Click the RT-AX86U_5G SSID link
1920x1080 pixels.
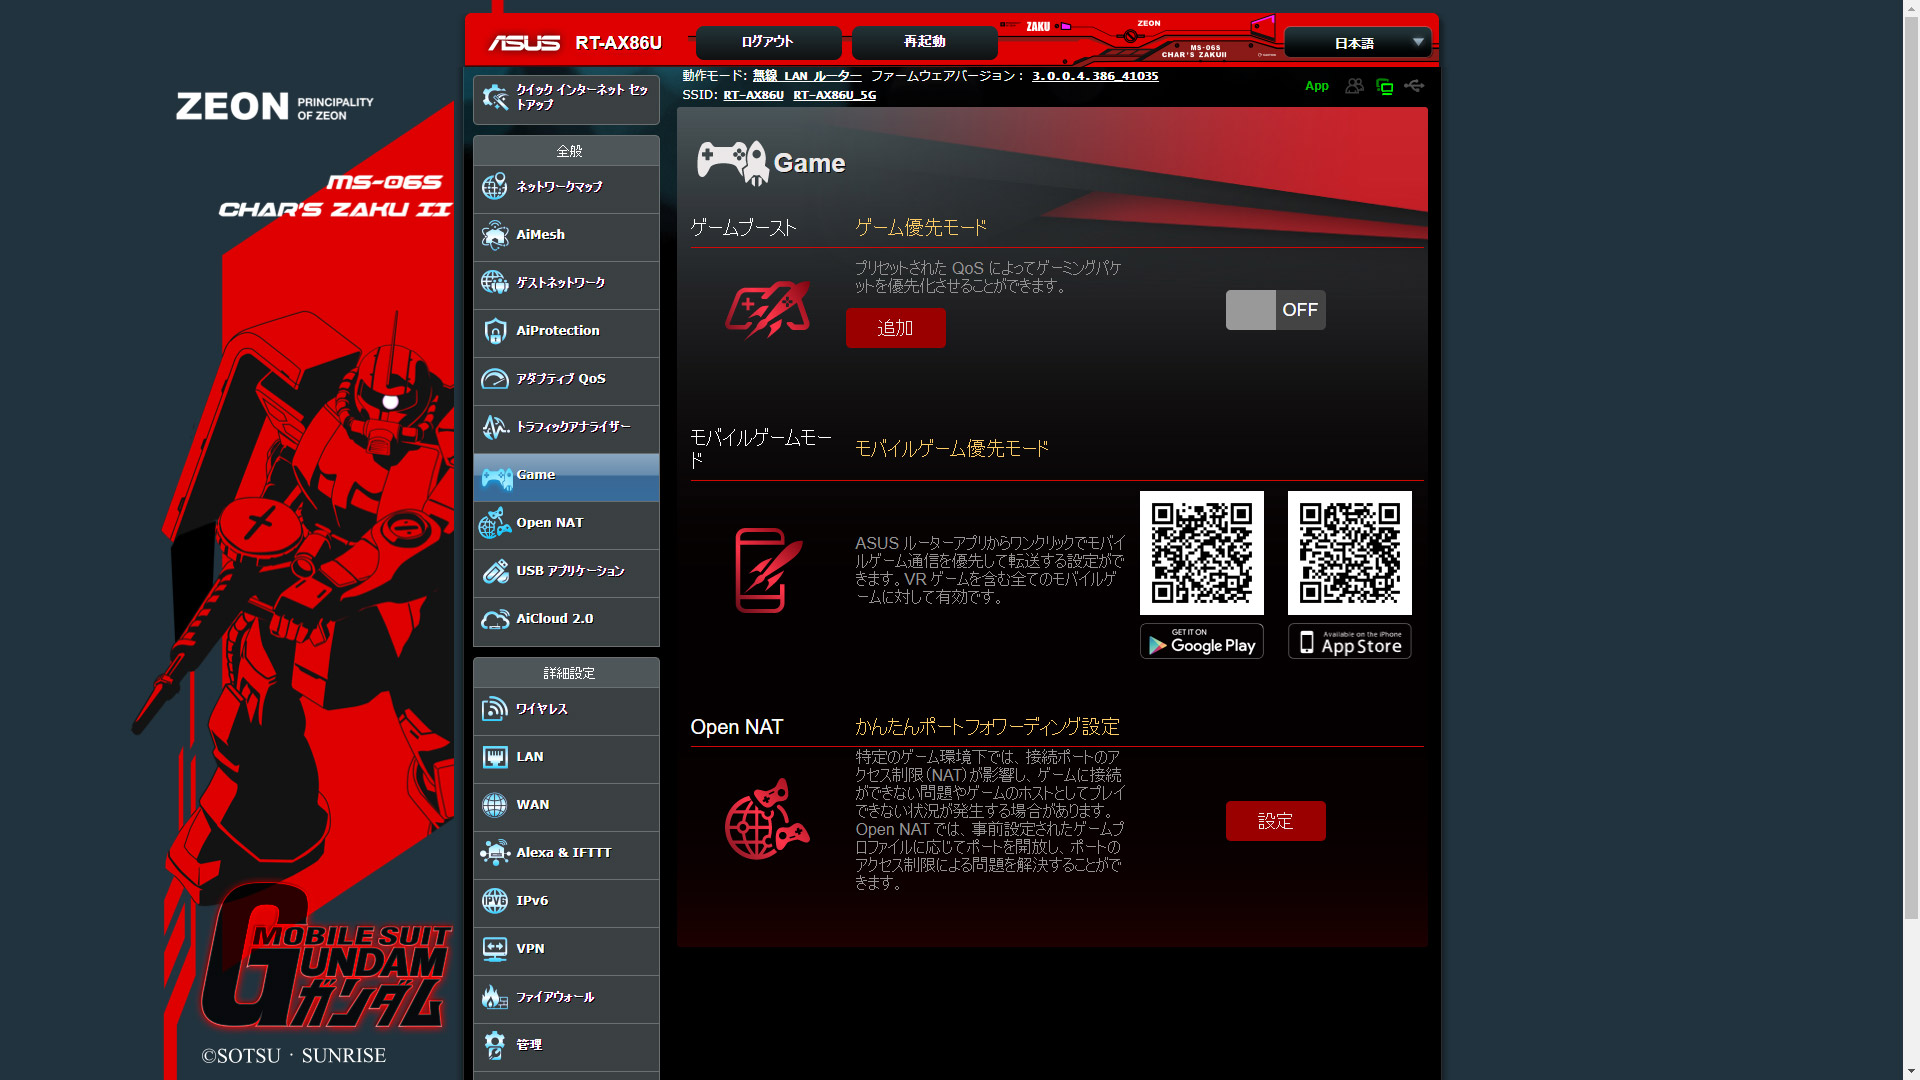(x=834, y=95)
